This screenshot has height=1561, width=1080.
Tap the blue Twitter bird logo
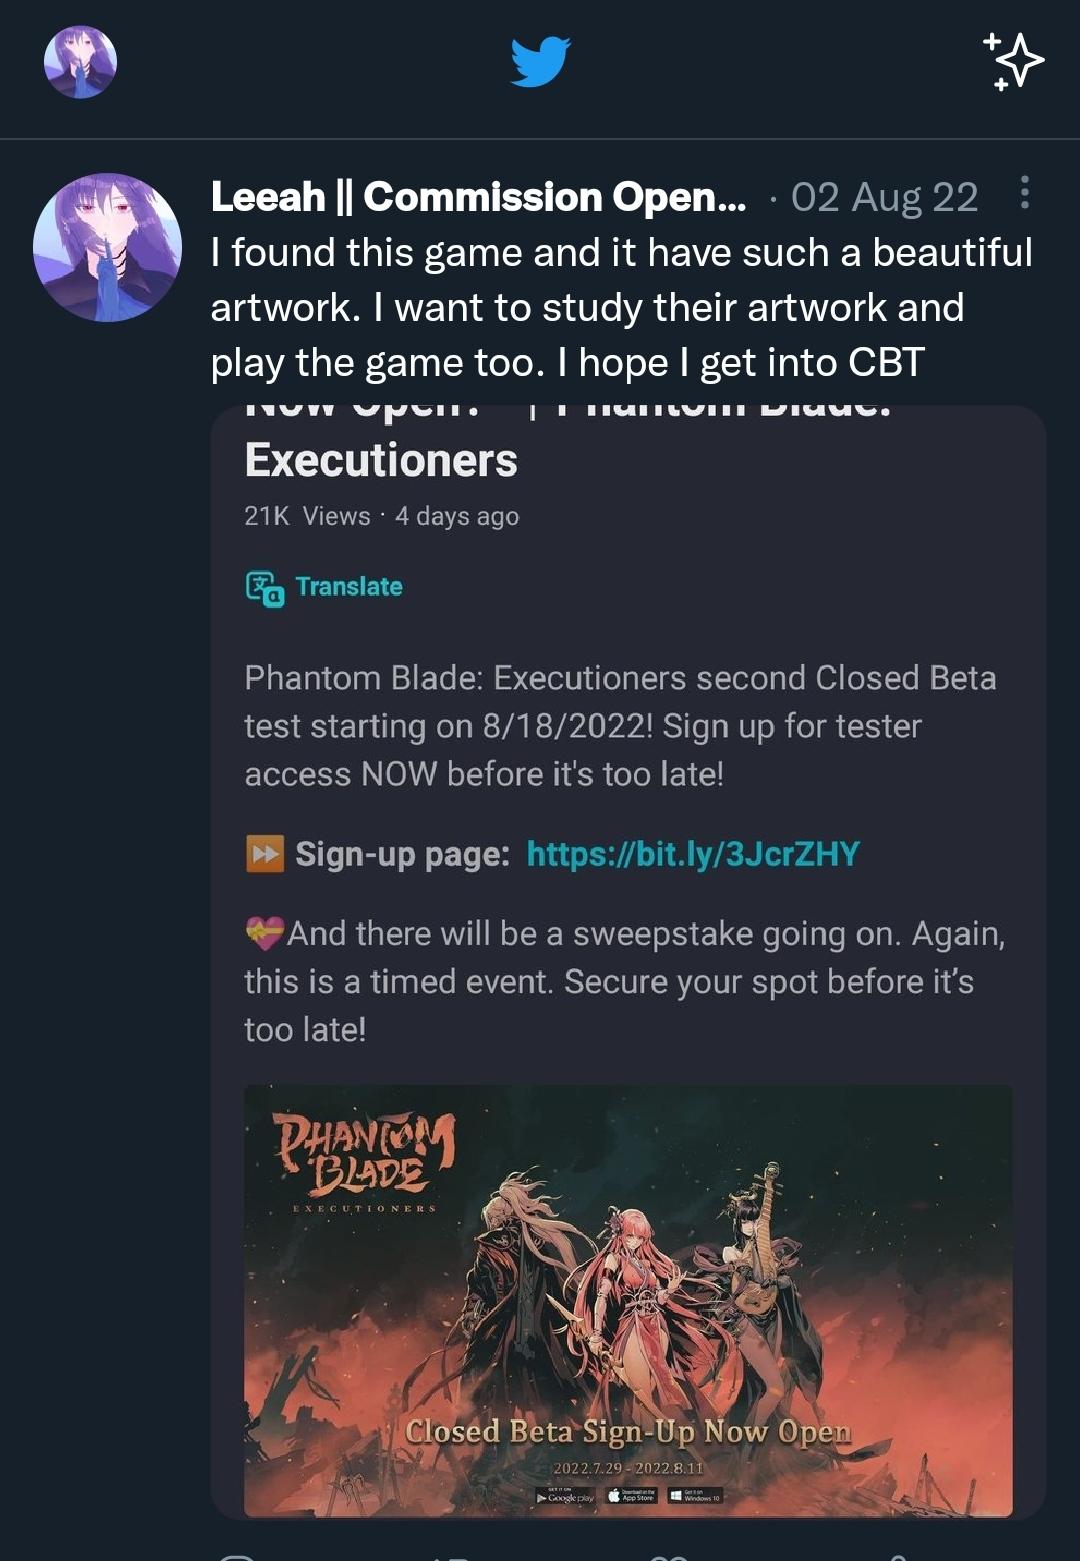[540, 62]
